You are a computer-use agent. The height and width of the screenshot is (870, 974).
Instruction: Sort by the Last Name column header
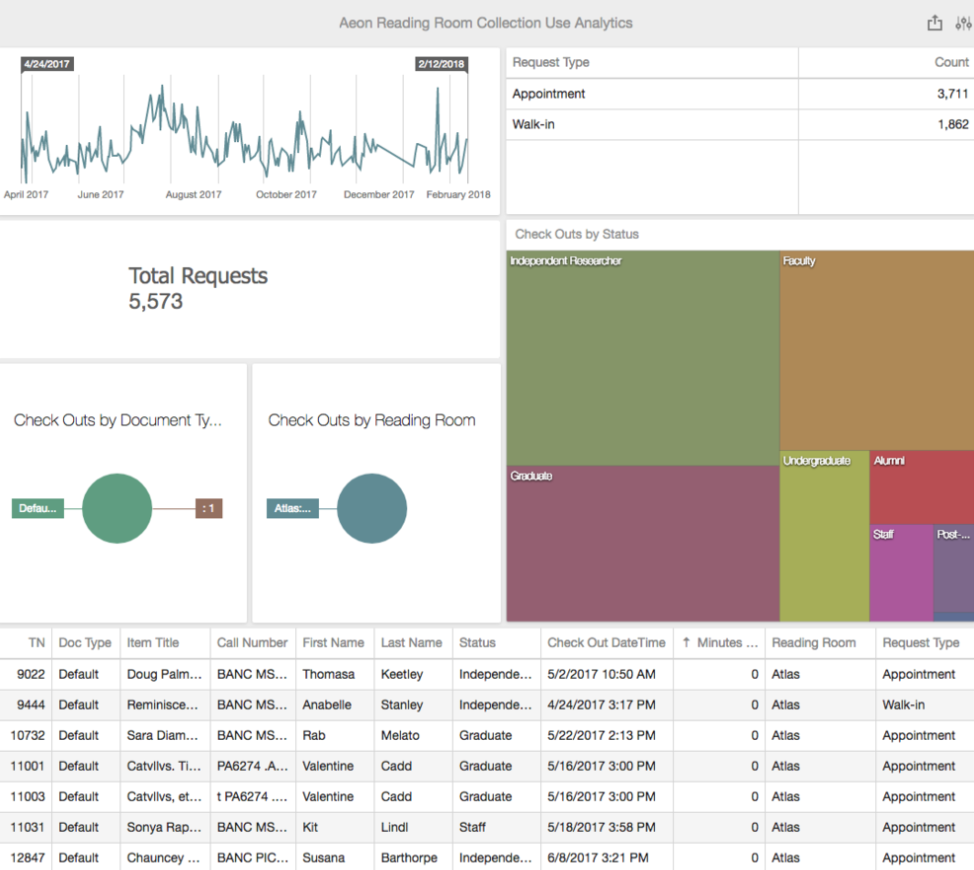click(x=411, y=643)
